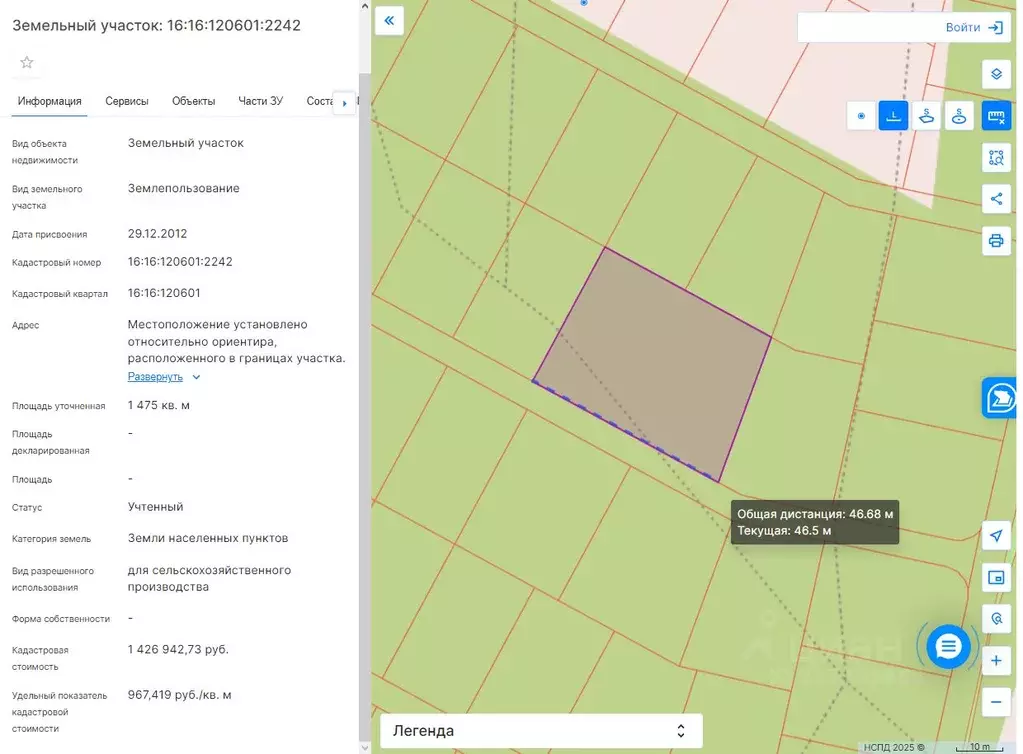Click the cadastral number value 16:16:120601:2242
The width and height of the screenshot is (1023, 754).
point(180,262)
